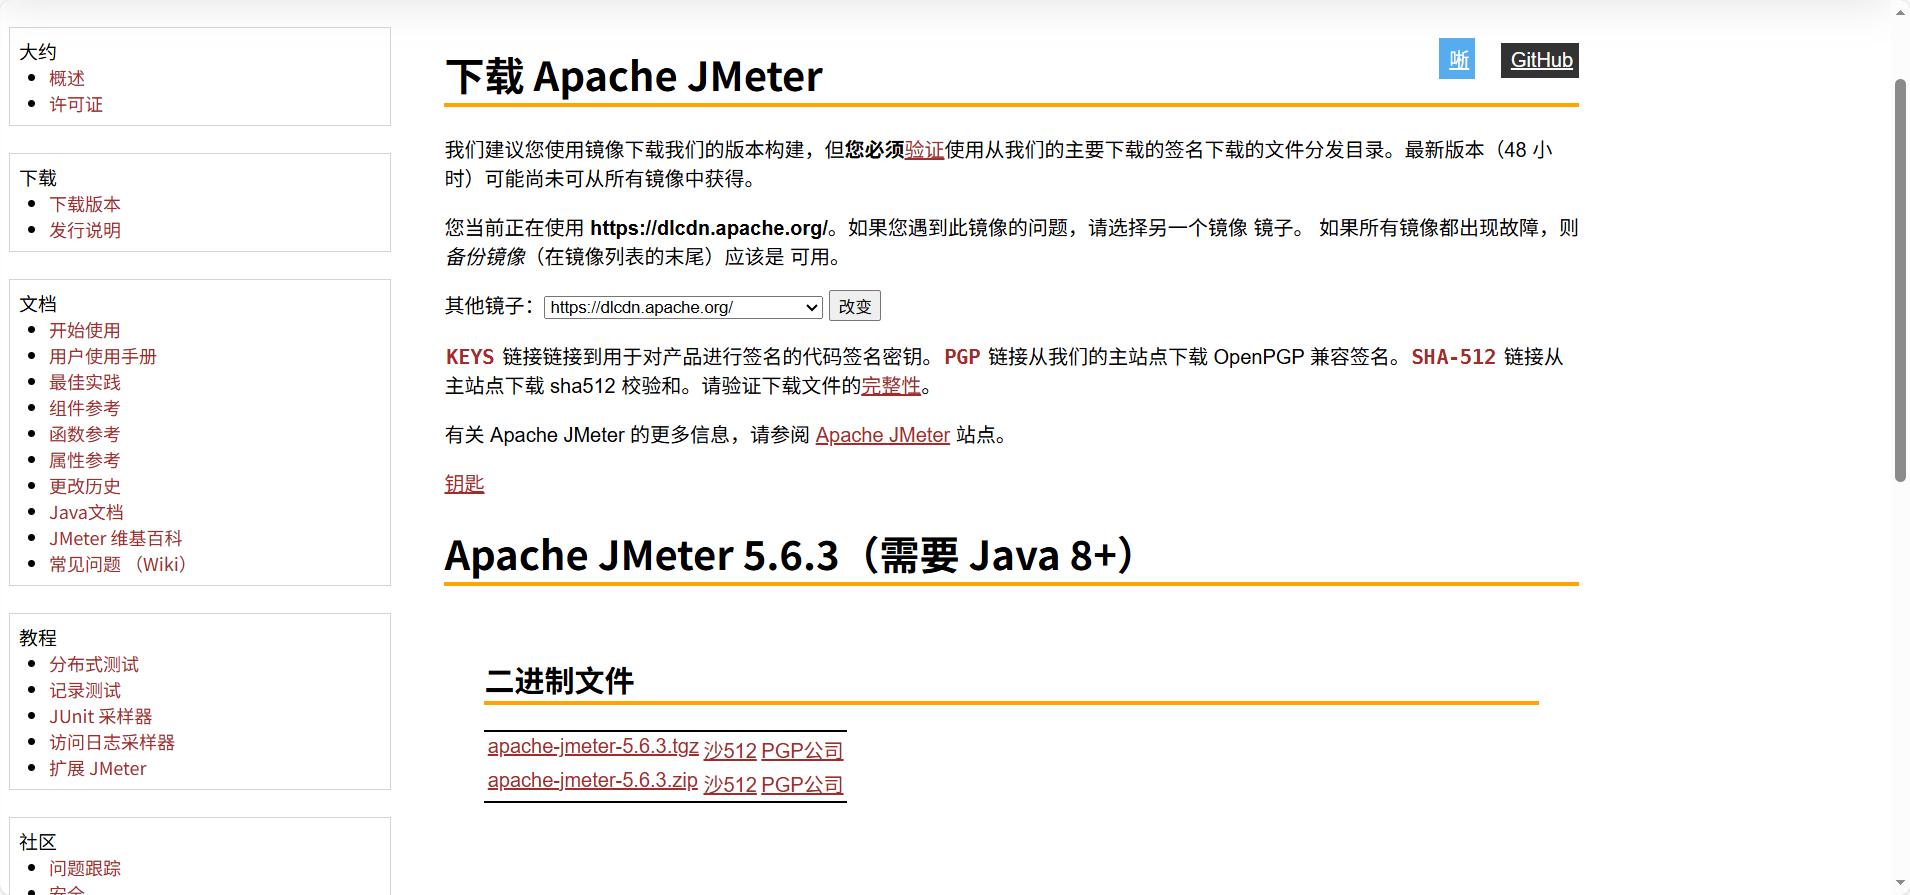Open the GitHub button in header
1910x895 pixels.
pos(1540,60)
